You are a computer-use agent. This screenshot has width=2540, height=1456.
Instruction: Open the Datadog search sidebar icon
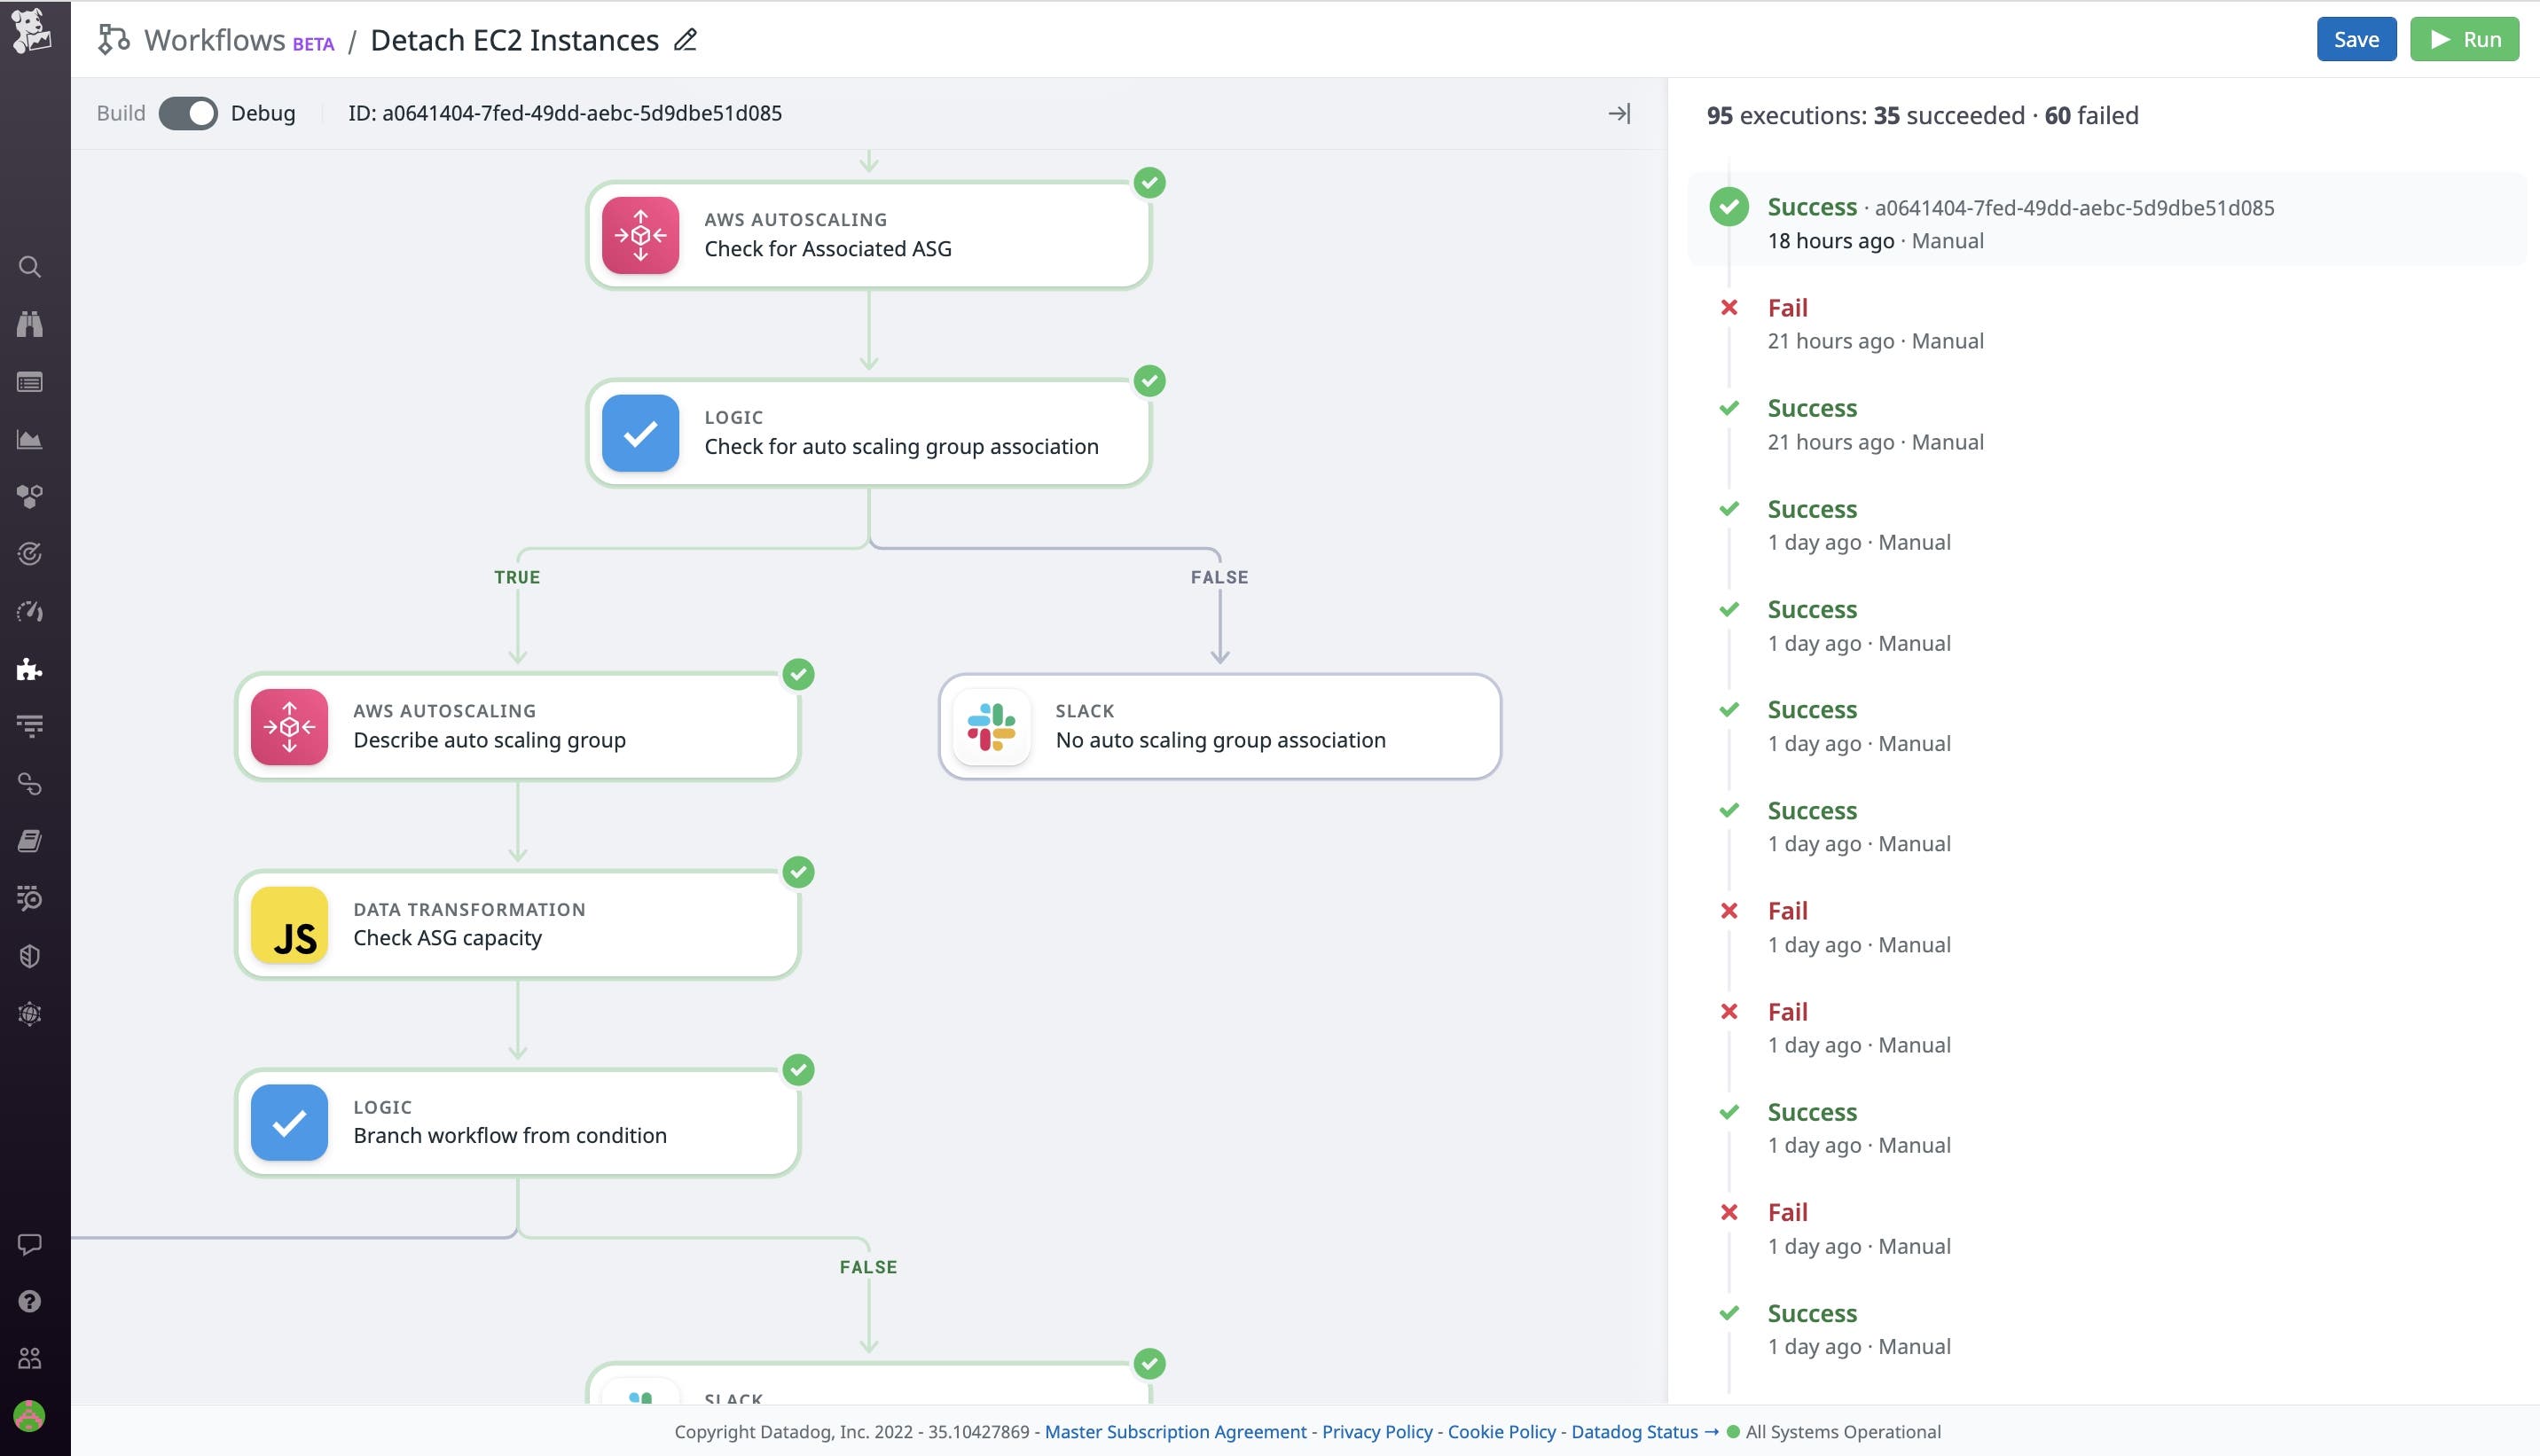(30, 267)
